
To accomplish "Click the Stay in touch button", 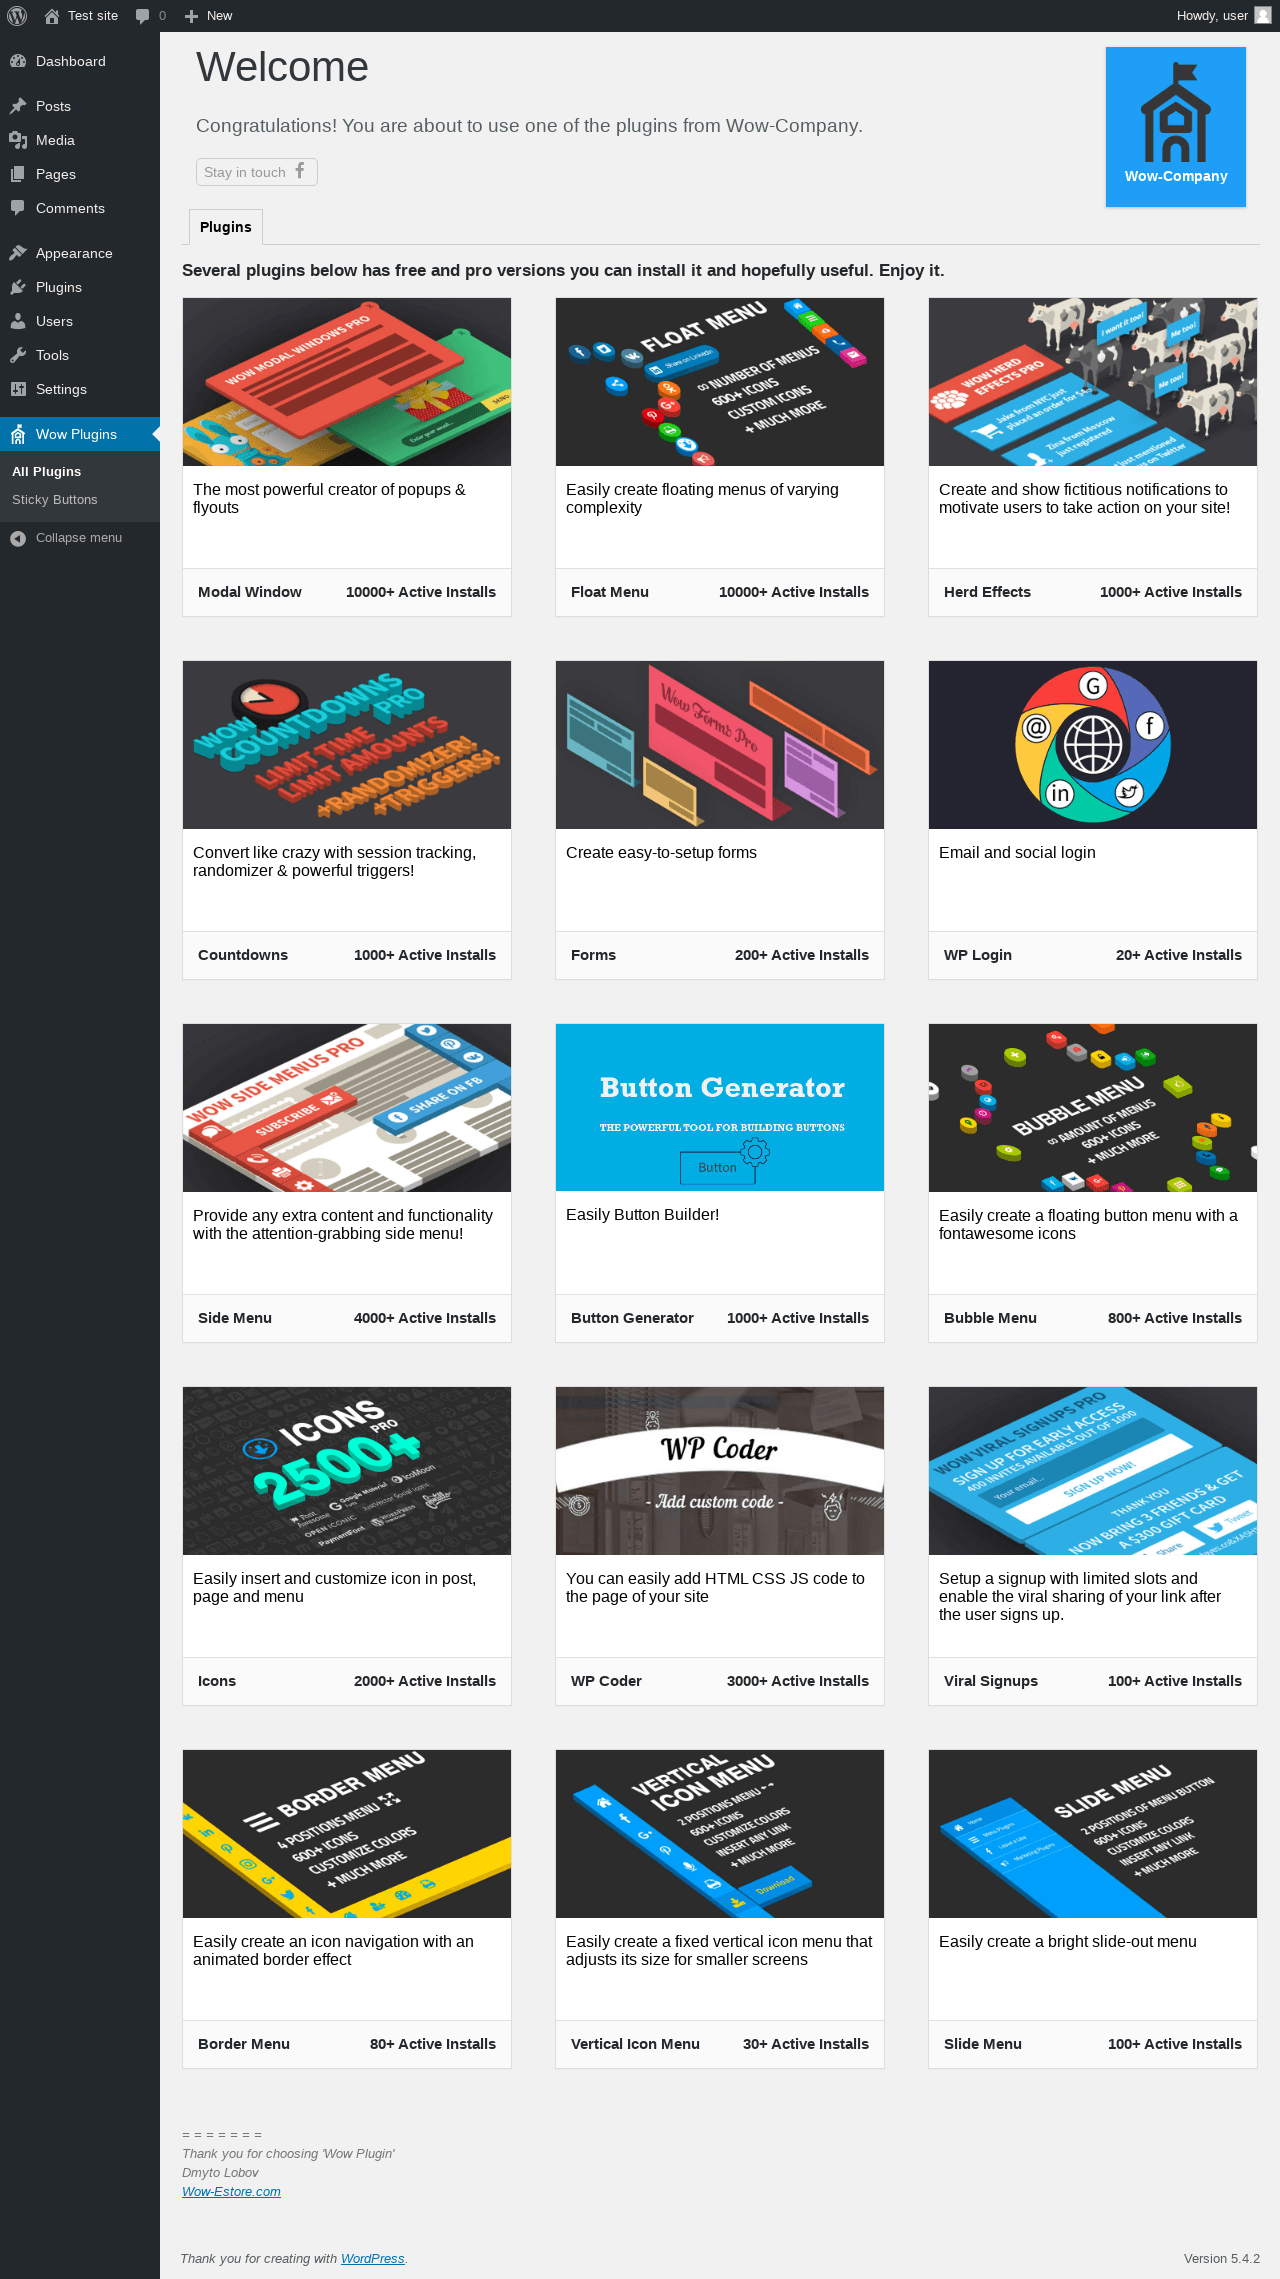I will coord(257,172).
